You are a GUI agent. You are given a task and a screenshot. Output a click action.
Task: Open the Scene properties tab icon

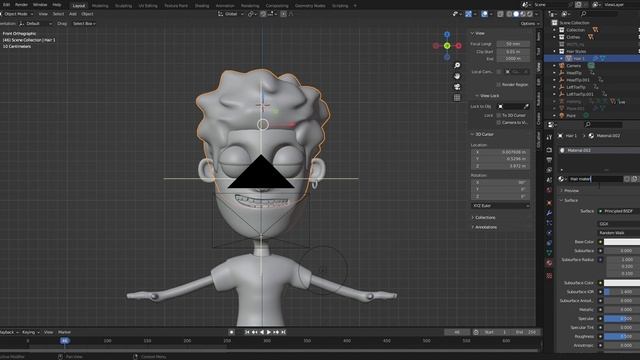[x=549, y=180]
